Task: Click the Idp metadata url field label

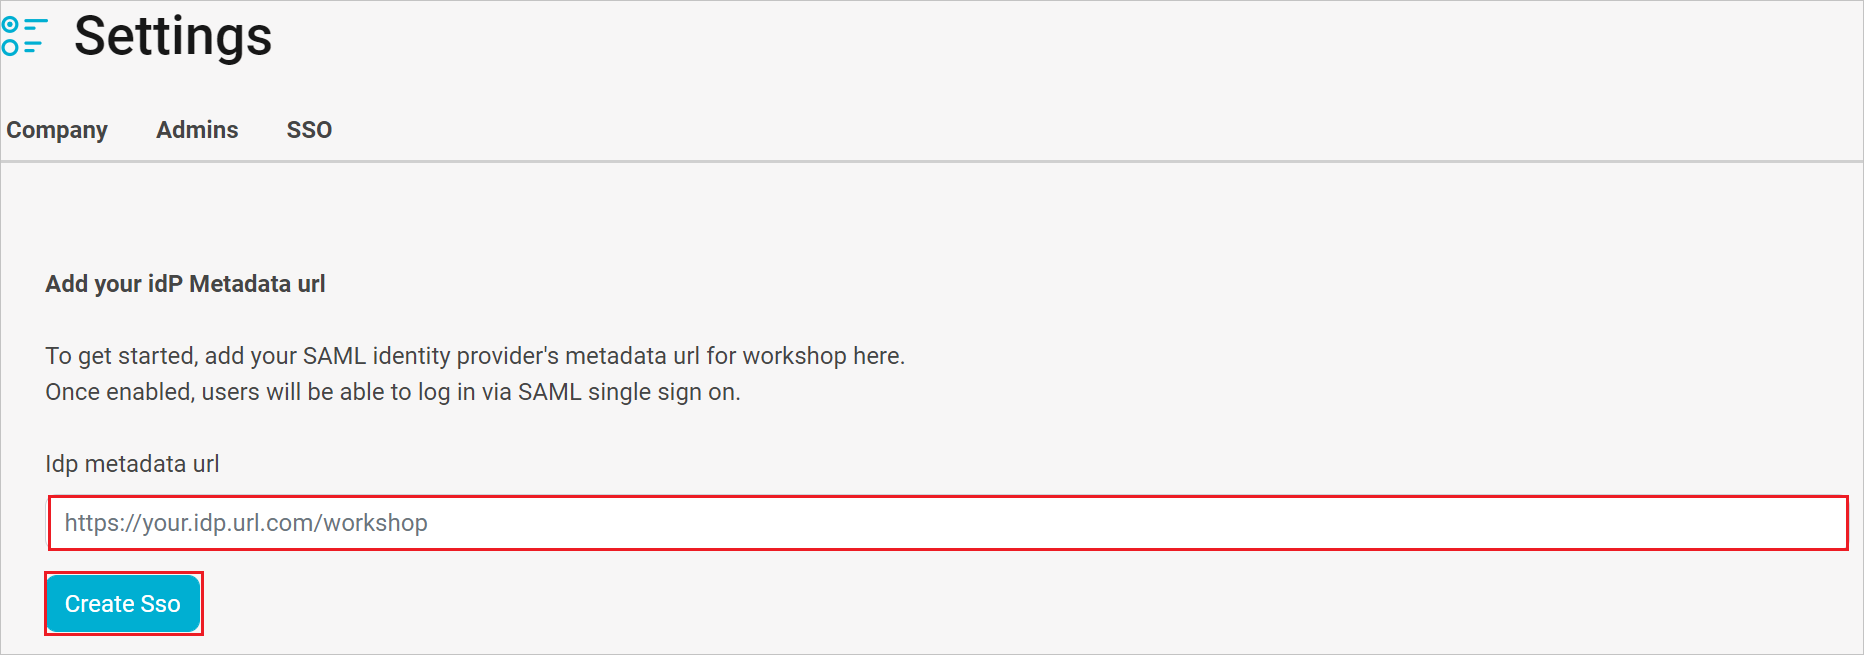Action: pyautogui.click(x=131, y=464)
